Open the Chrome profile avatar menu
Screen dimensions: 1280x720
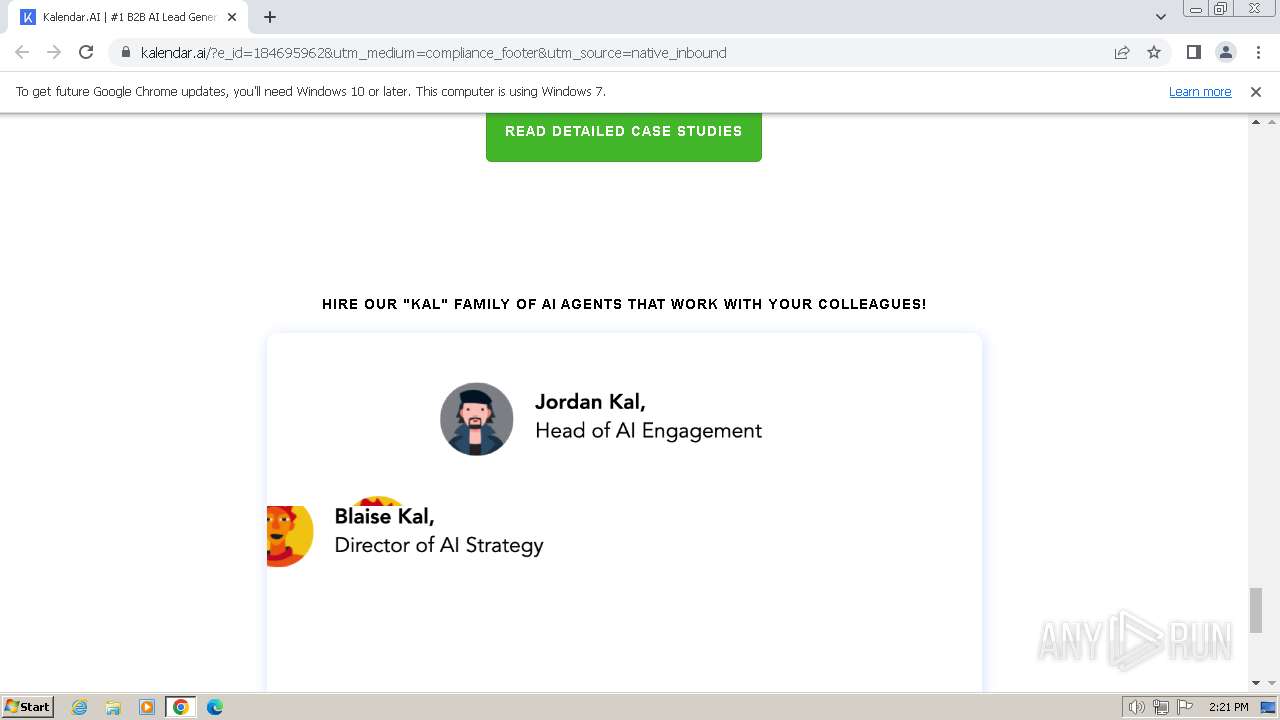(x=1225, y=53)
